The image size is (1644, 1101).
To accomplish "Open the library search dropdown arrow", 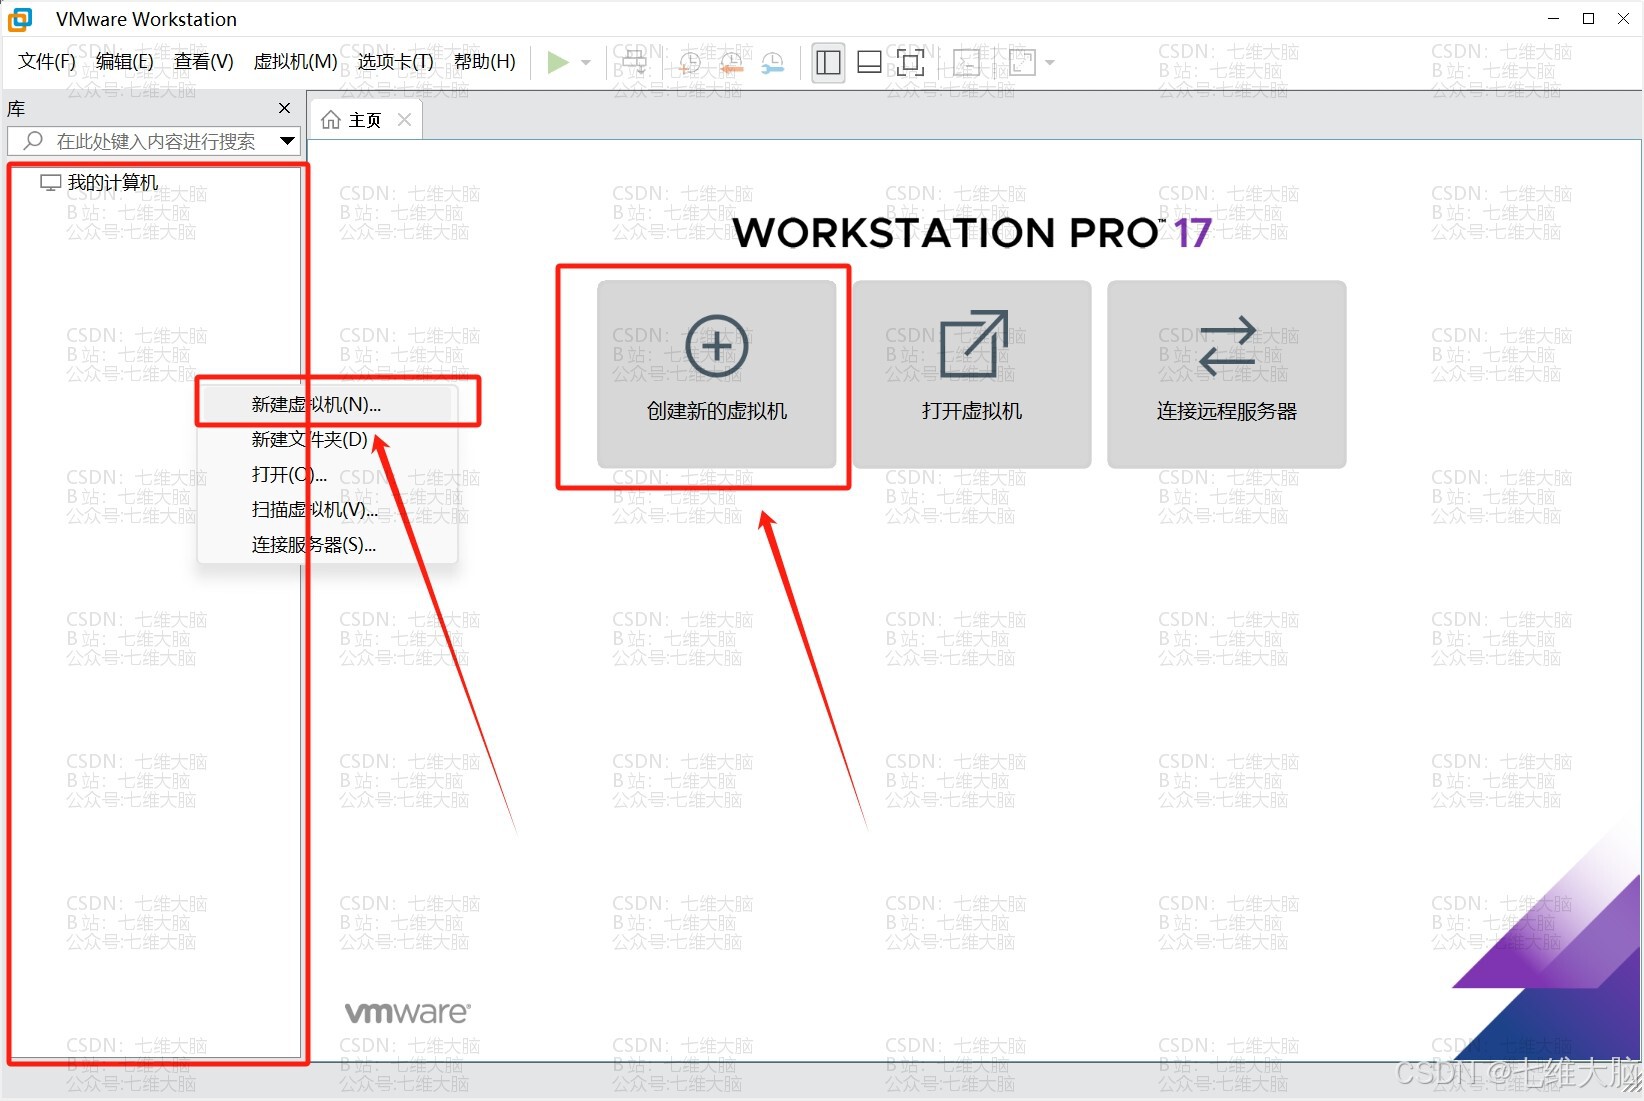I will (x=287, y=141).
